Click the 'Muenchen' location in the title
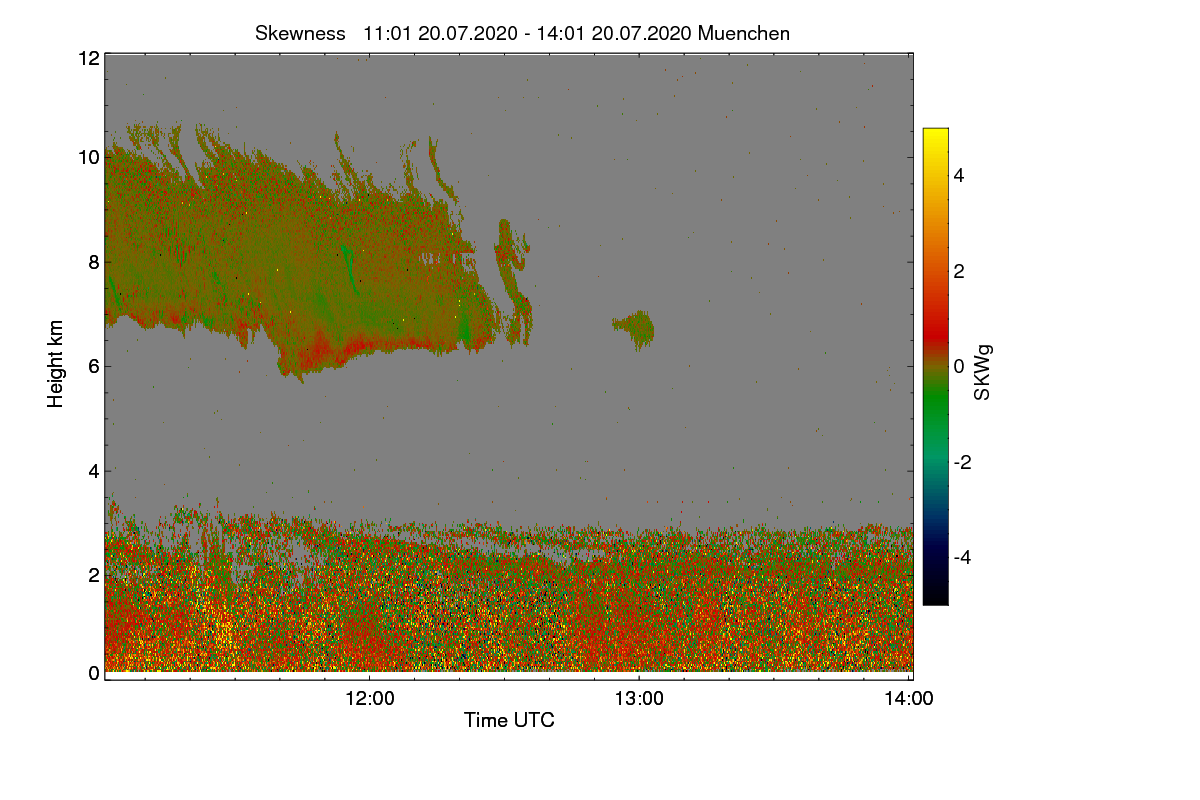The width and height of the screenshot is (1200, 800). click(x=744, y=33)
